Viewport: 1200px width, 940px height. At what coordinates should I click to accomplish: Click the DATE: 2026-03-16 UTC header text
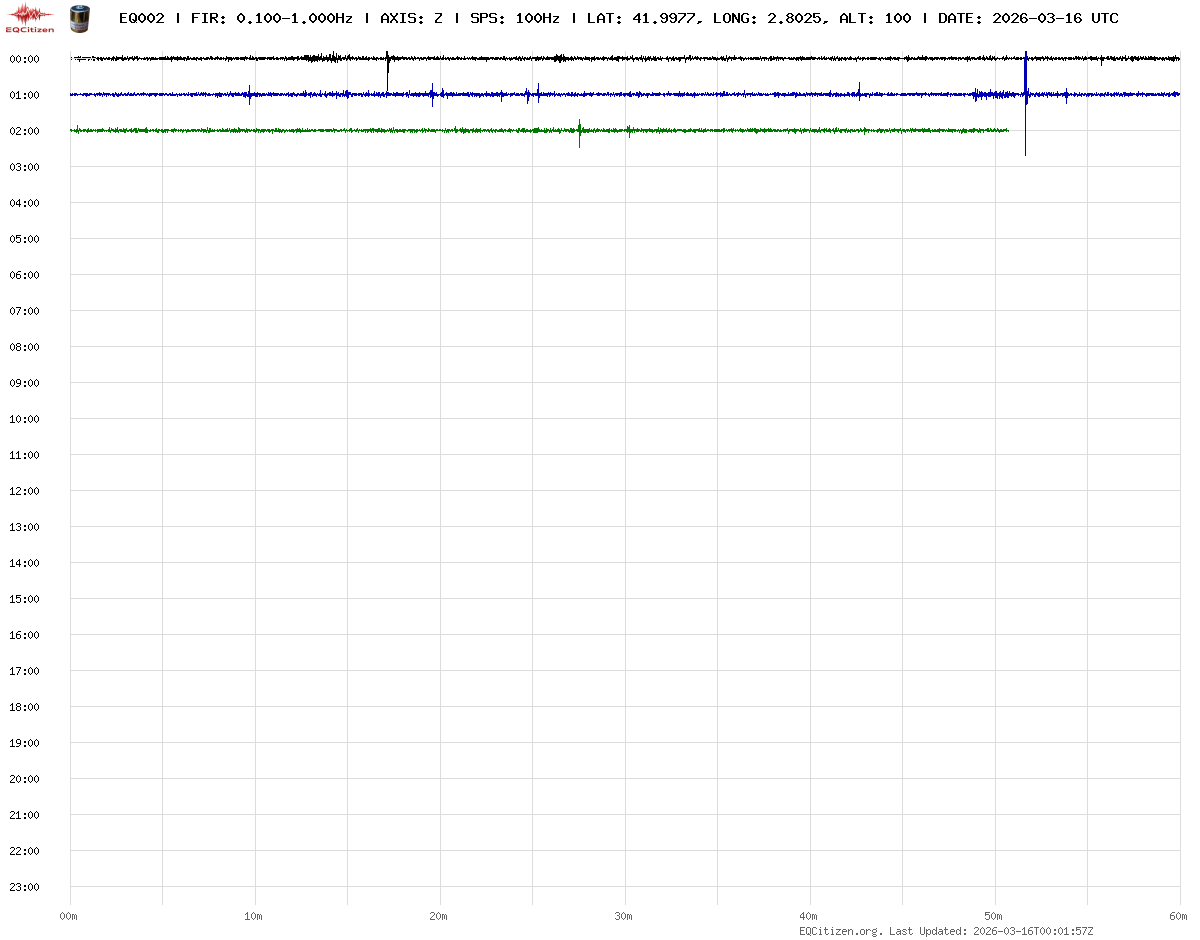[1028, 18]
